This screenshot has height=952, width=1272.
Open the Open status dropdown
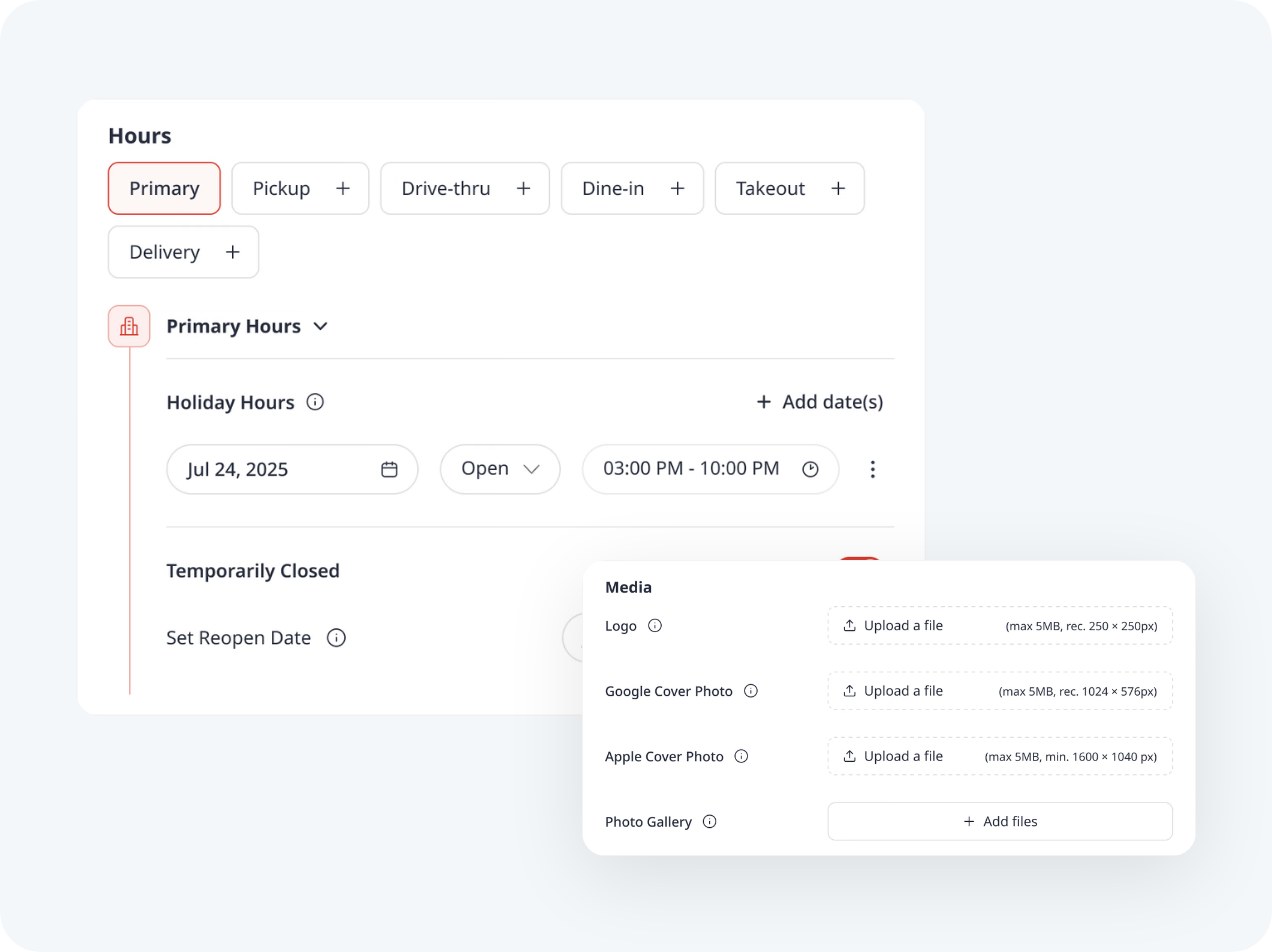tap(500, 469)
